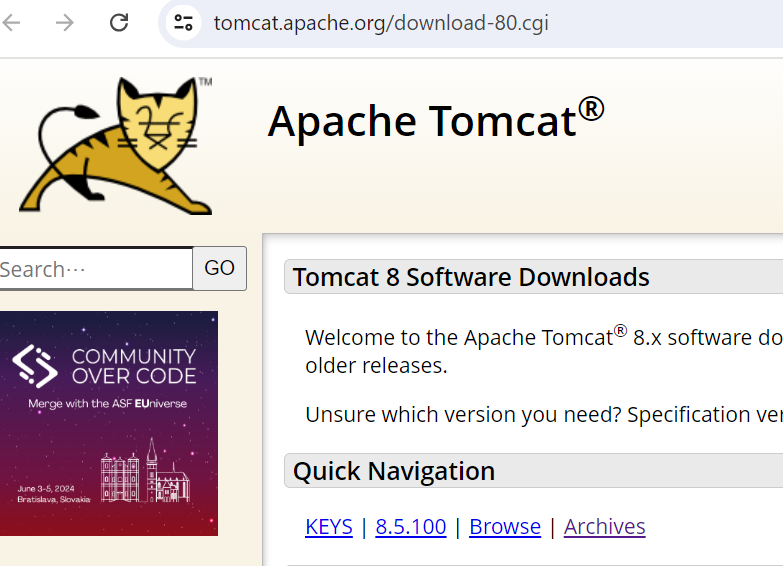Click the Tomcat 8 Software Downloads heading
The height and width of the screenshot is (566, 783).
click(471, 277)
